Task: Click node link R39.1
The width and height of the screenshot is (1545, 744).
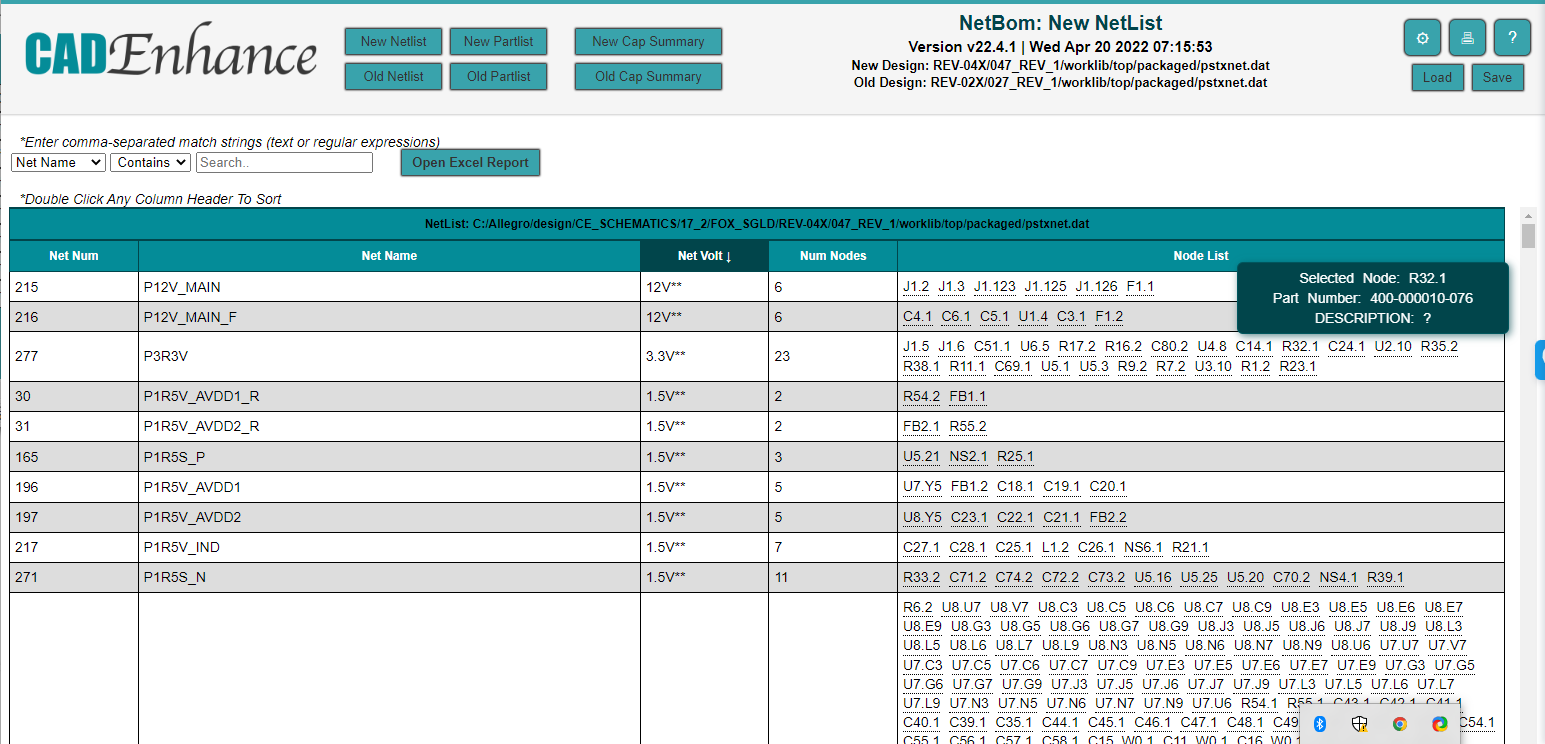Action: coord(1385,577)
